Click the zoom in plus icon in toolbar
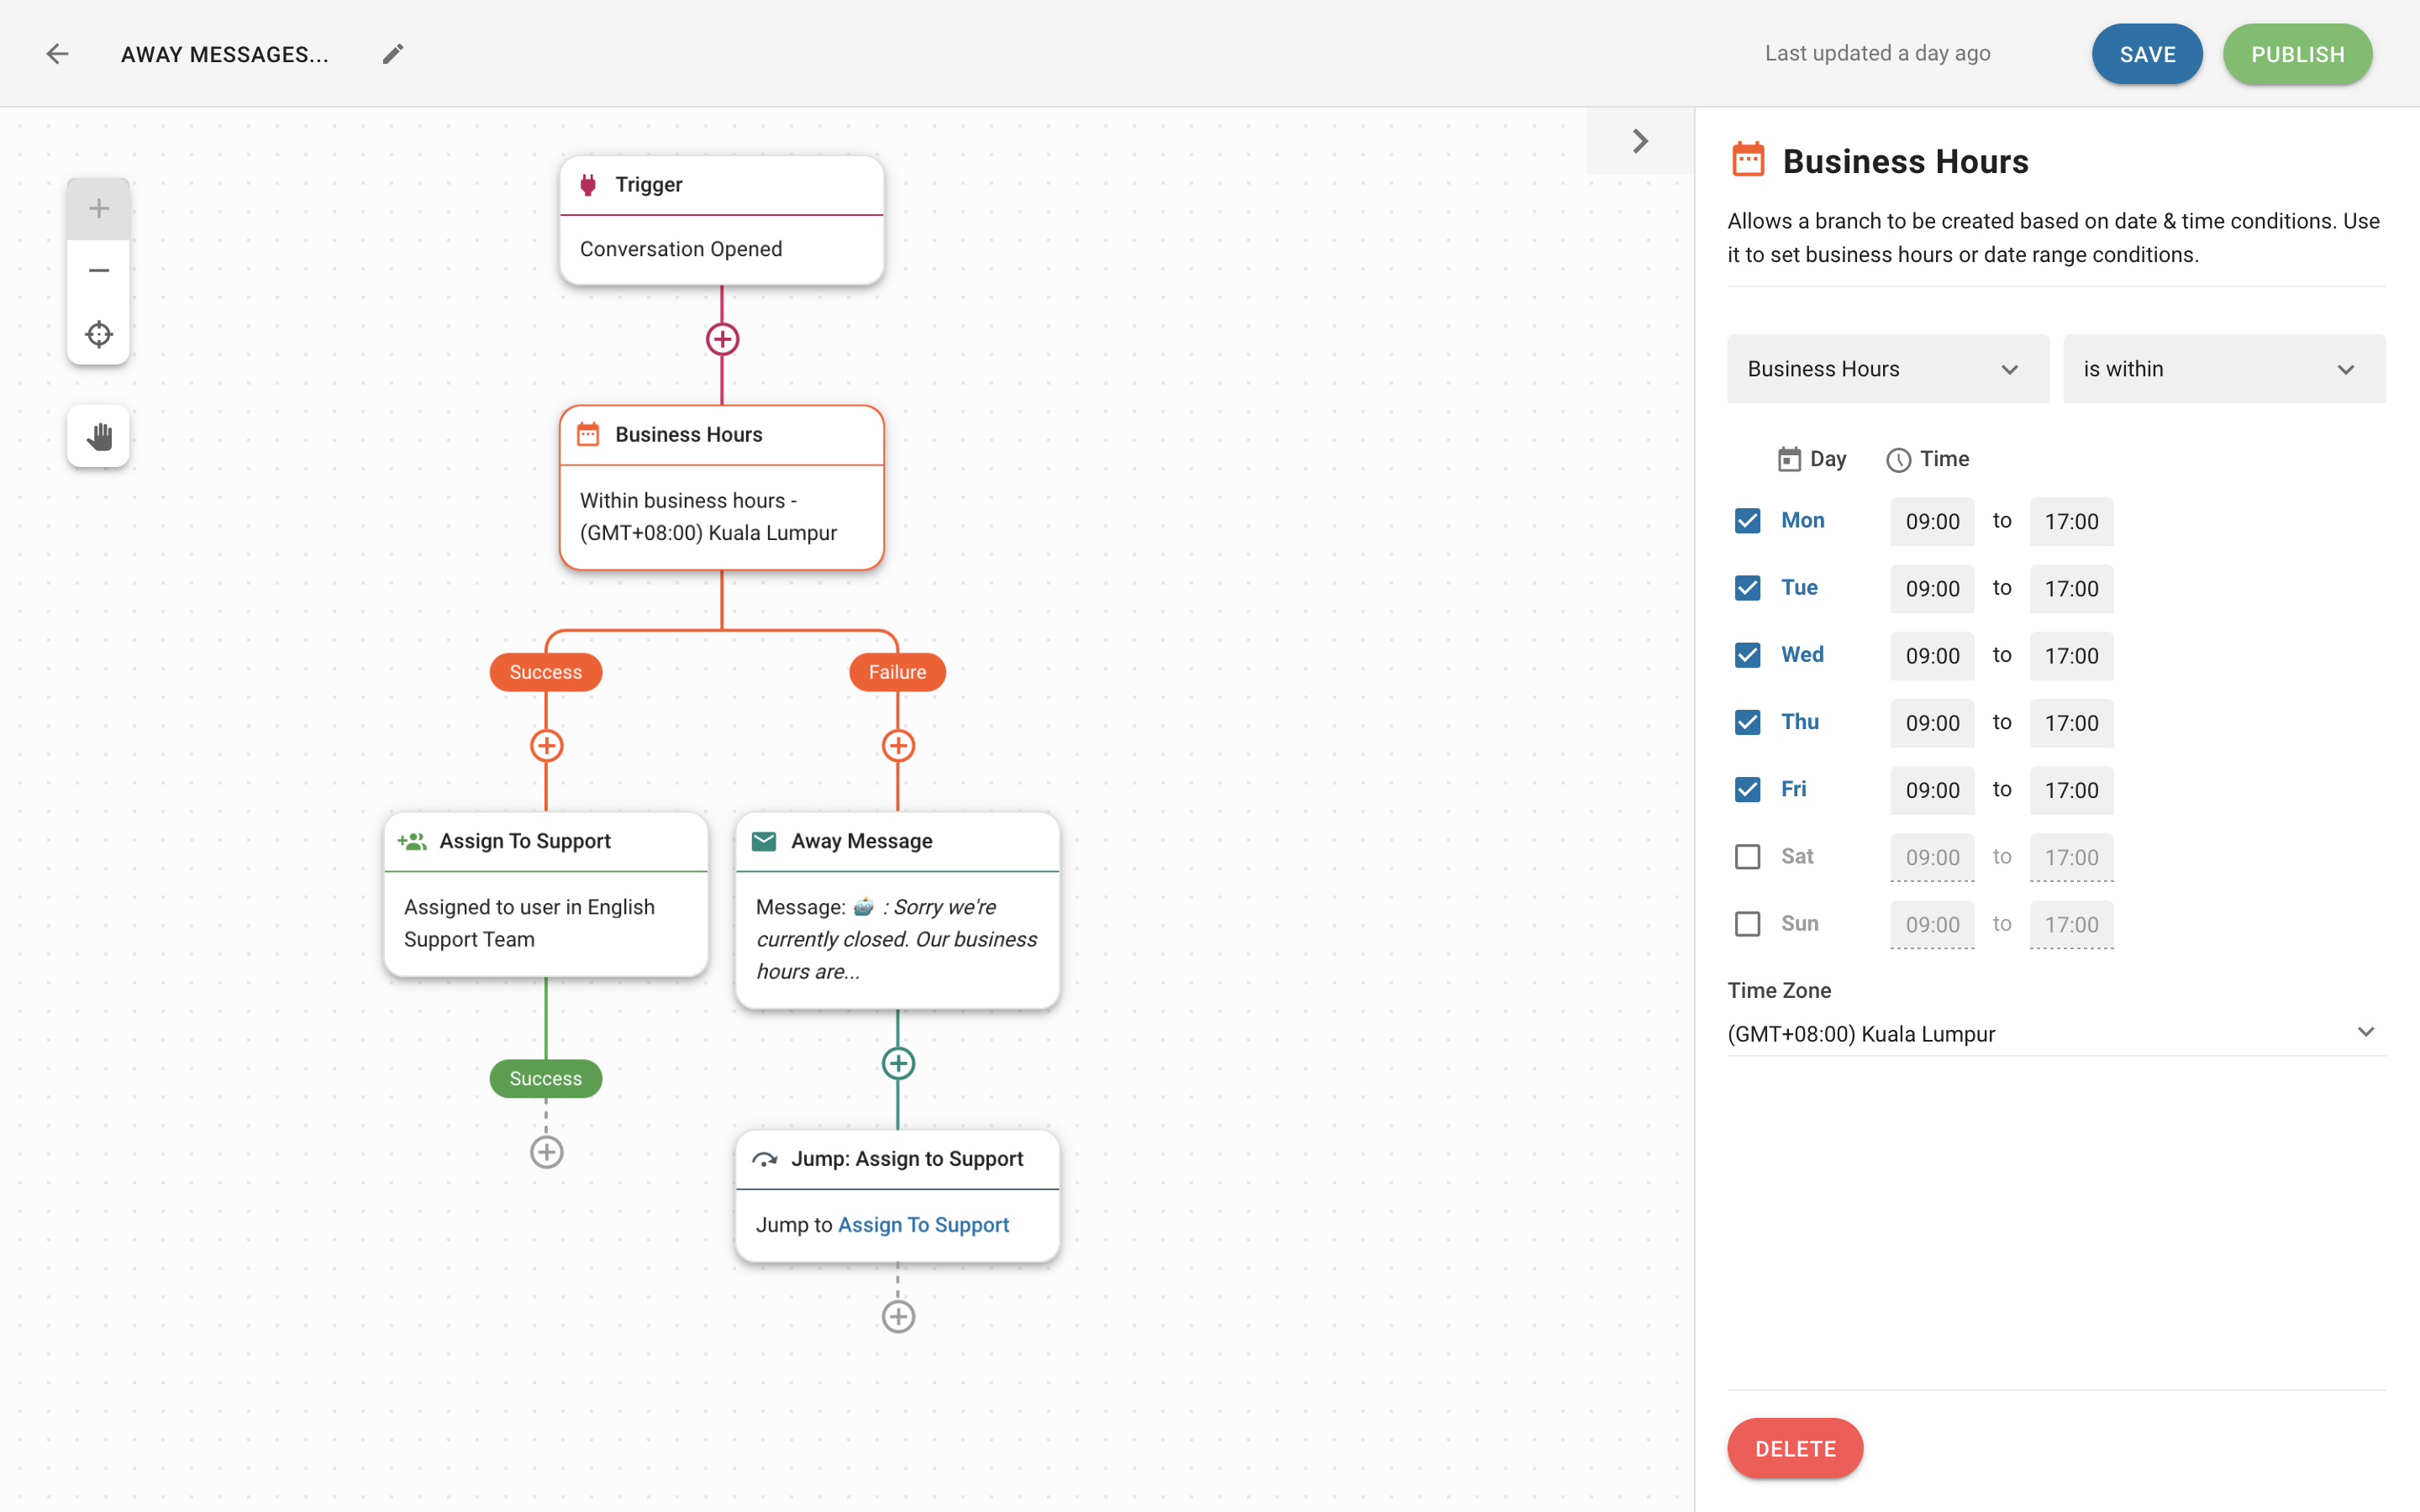 [x=99, y=207]
